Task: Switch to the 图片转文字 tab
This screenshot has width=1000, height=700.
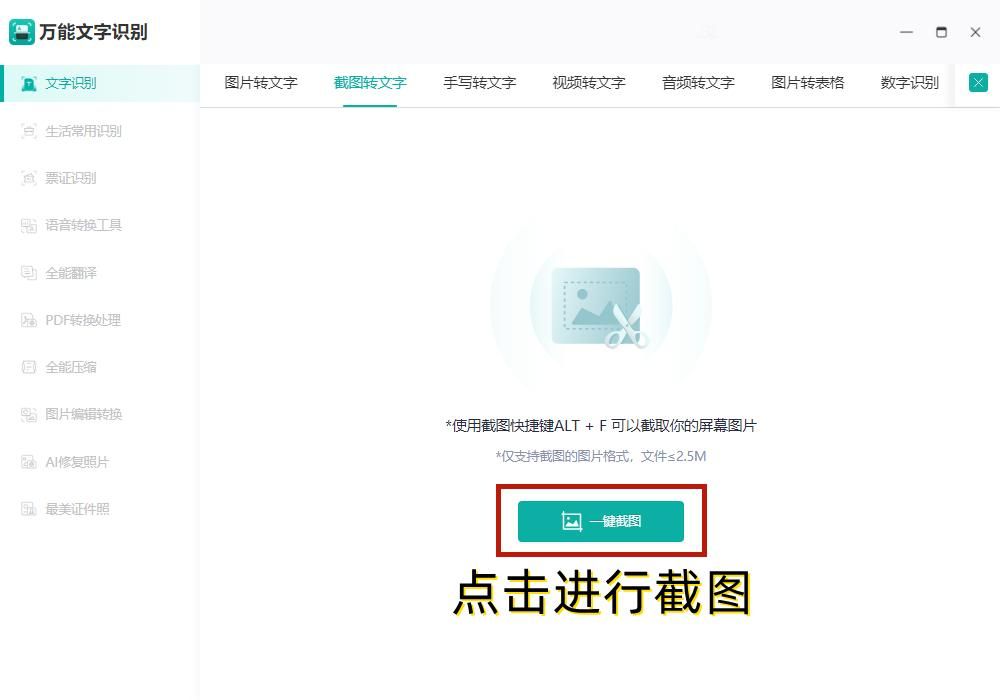Action: pos(261,83)
